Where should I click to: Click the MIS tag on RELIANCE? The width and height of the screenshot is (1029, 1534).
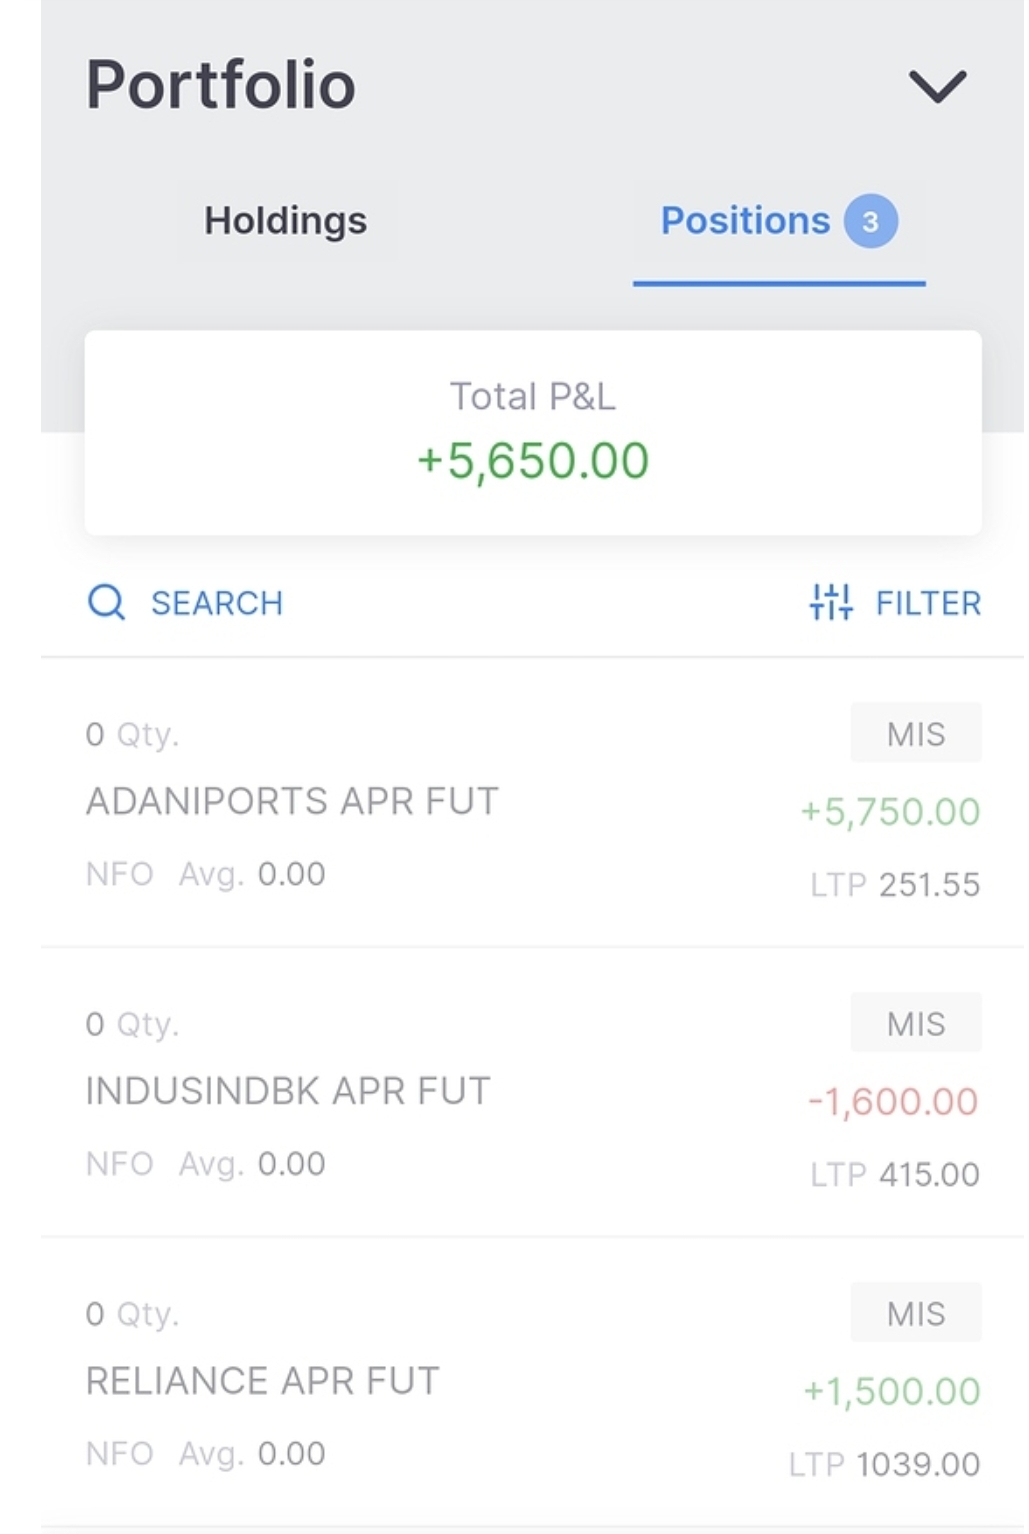click(x=915, y=1314)
